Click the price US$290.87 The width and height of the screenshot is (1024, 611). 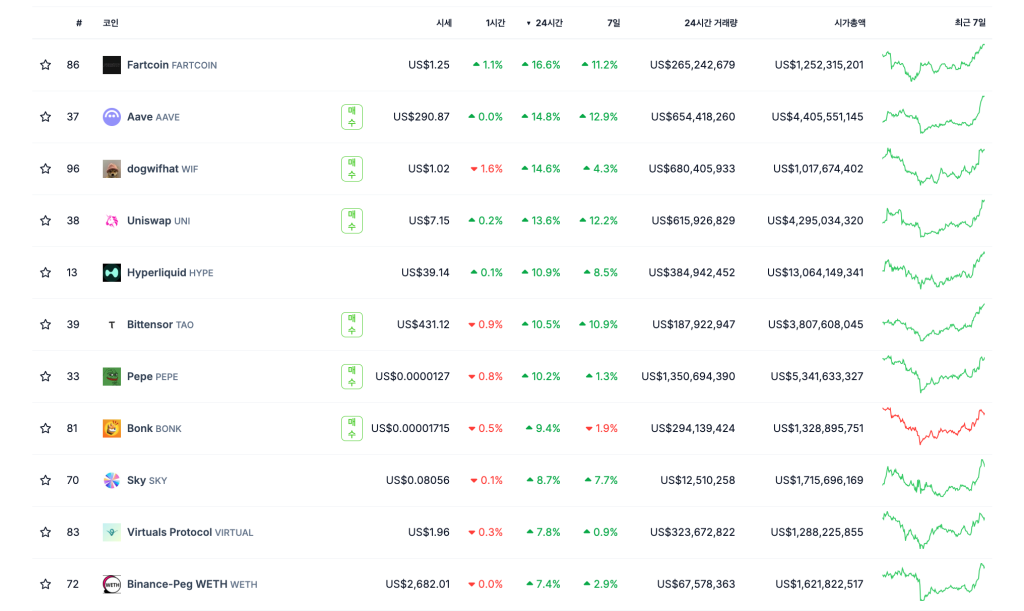[x=421, y=117]
